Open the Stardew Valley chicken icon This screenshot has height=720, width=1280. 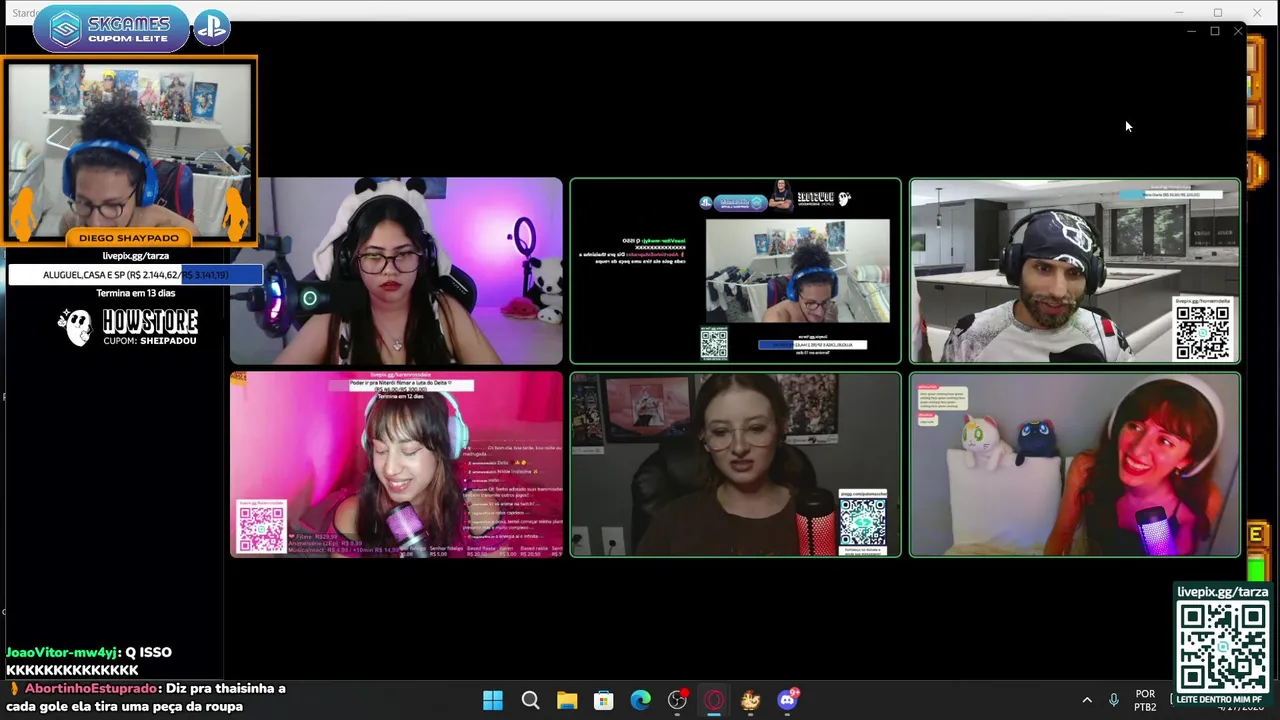pyautogui.click(x=750, y=700)
